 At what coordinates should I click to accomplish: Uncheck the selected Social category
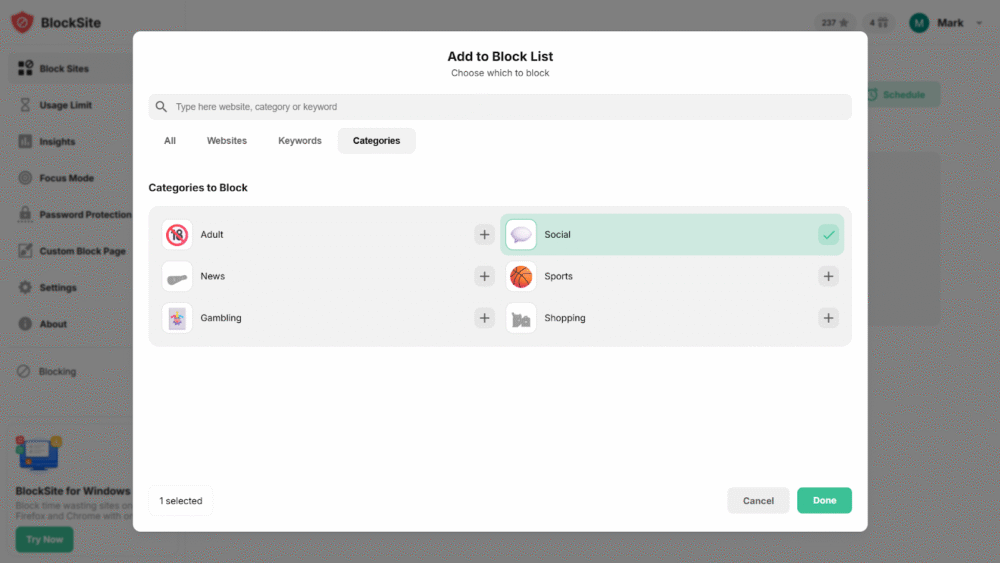828,235
